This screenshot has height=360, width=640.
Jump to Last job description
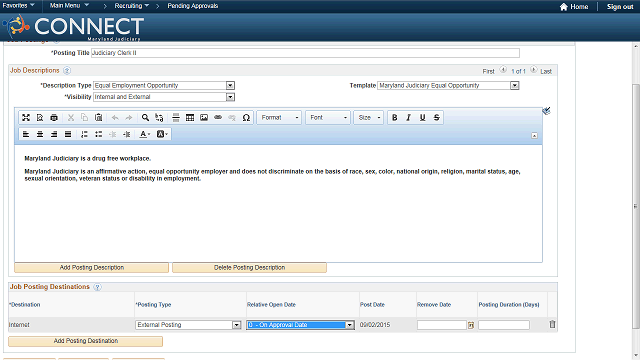click(546, 71)
